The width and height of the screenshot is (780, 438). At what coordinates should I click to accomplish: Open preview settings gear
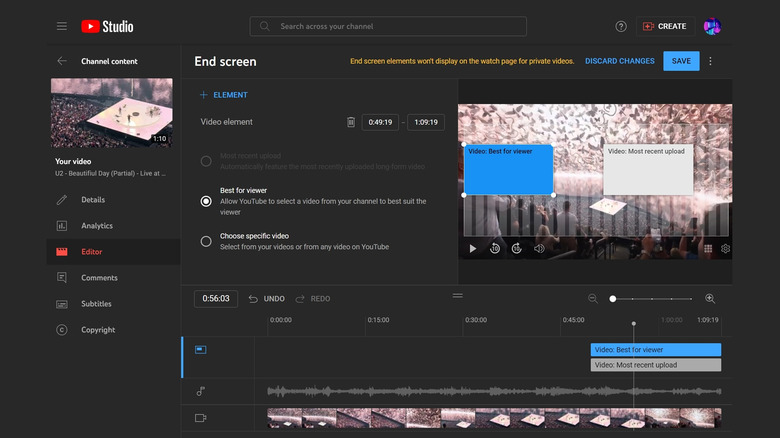pos(725,248)
